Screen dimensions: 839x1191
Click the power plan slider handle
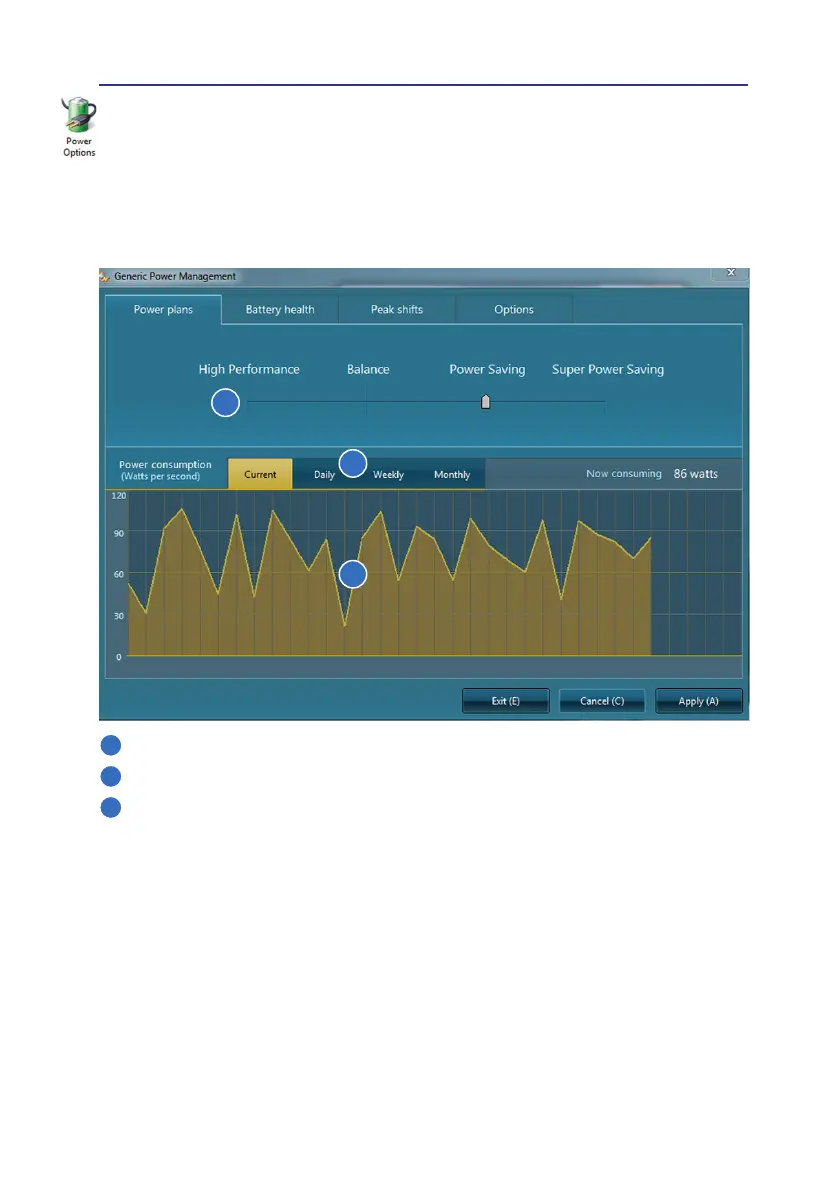[485, 402]
